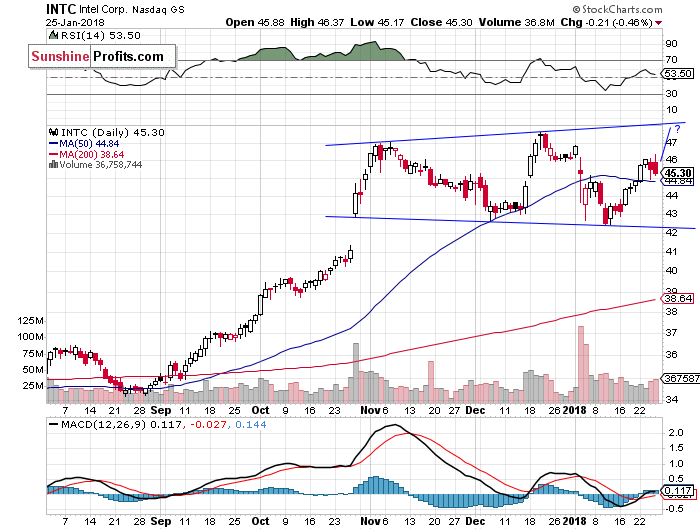
Task: Click the tallest volume bar in early January
Action: [581, 364]
